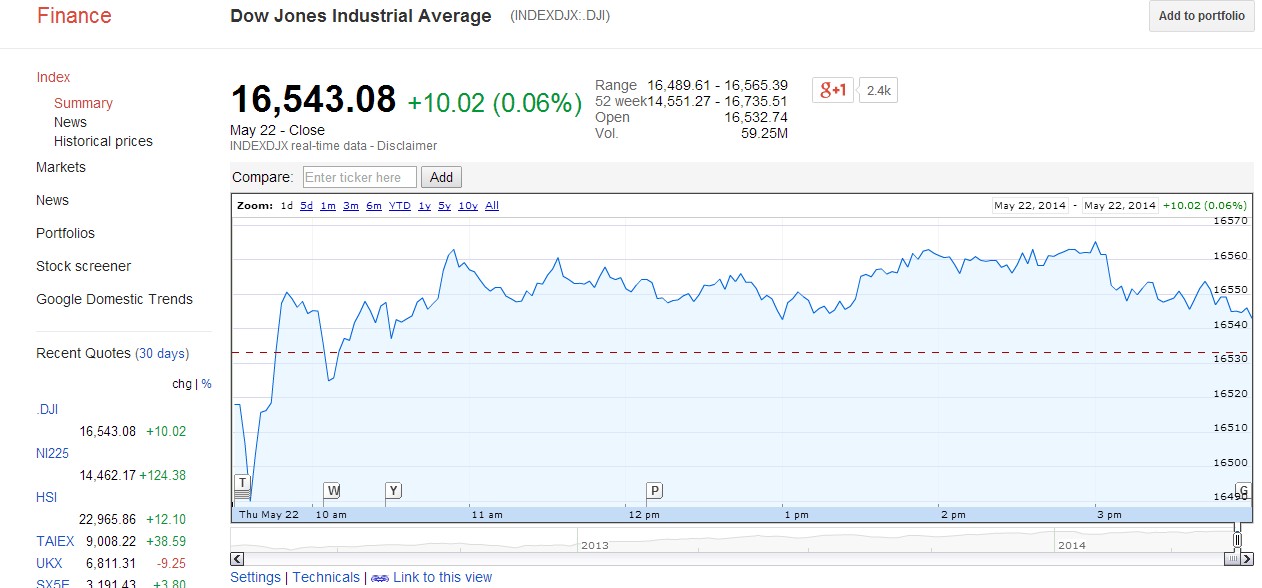Click the Enter ticker here input field

358,177
